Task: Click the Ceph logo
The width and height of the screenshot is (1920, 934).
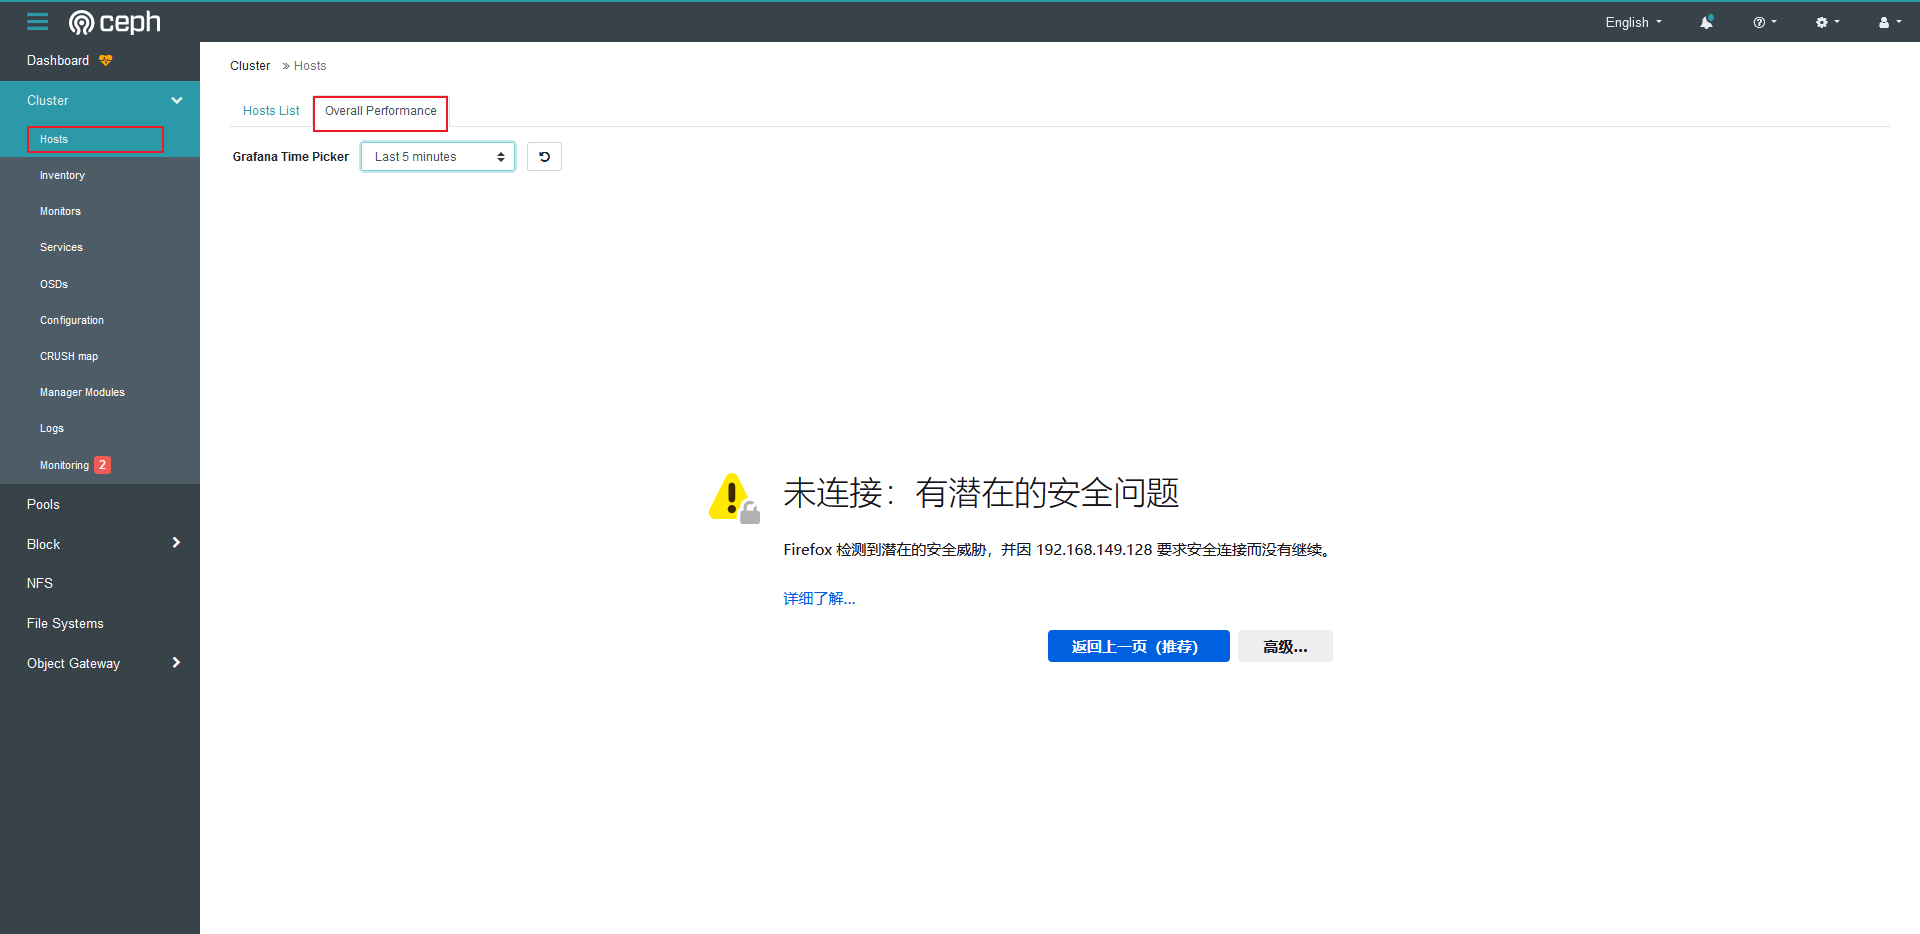Action: 114,22
